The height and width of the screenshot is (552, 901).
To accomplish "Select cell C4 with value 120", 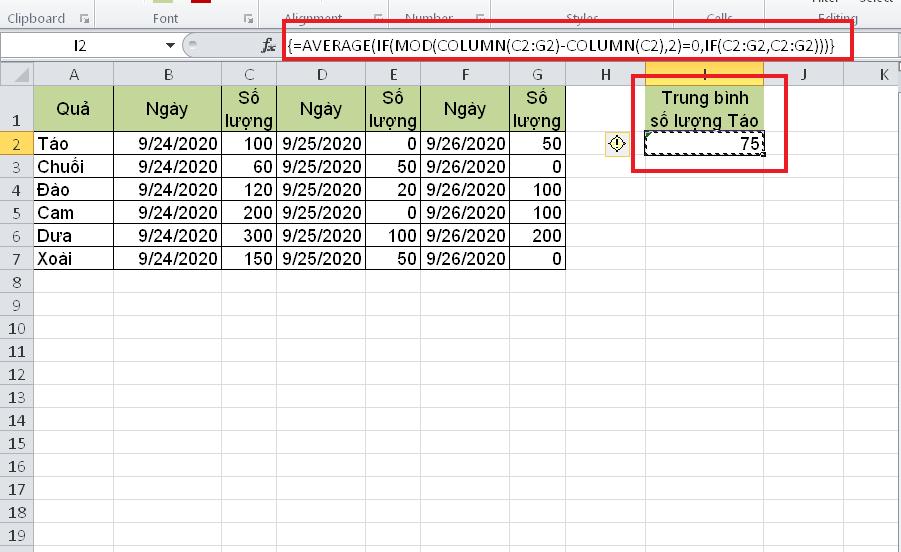I will [x=249, y=190].
